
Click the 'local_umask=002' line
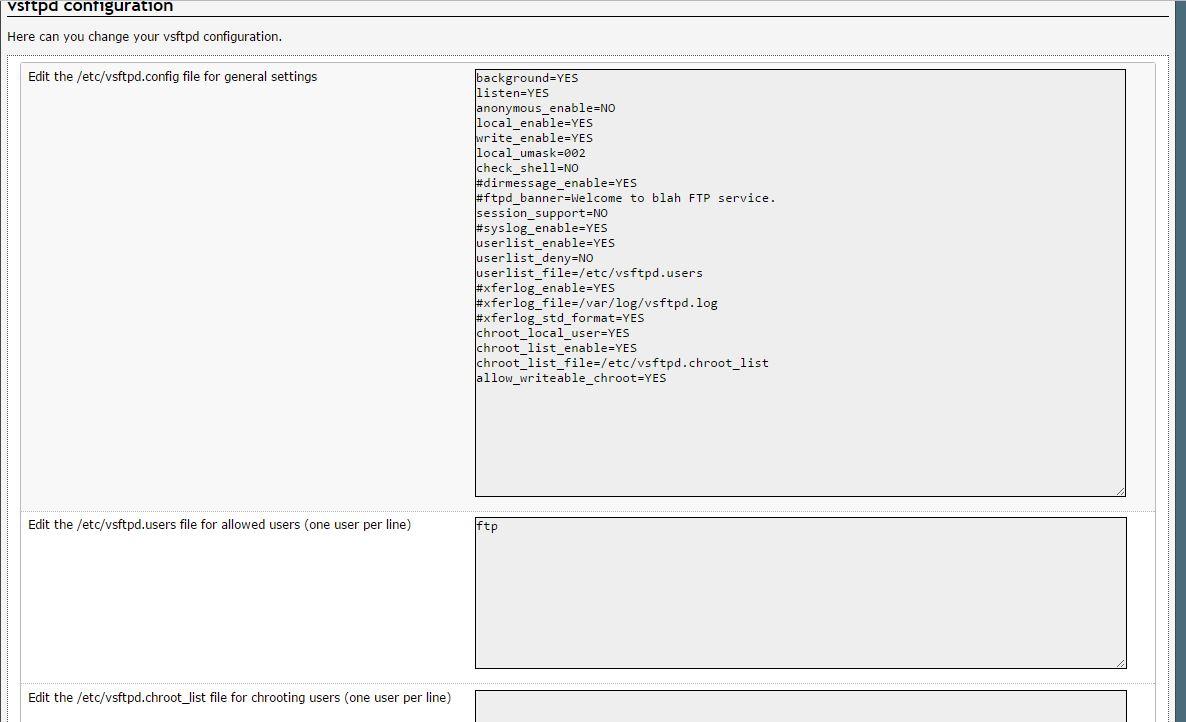[x=531, y=153]
